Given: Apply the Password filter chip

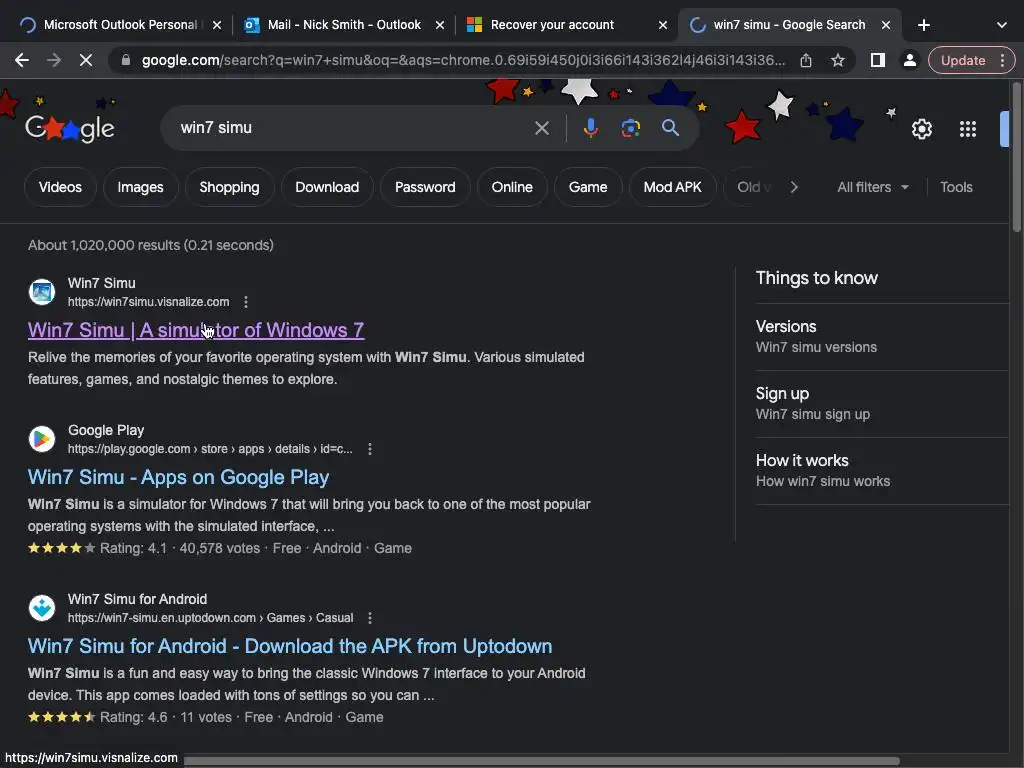Looking at the screenshot, I should [425, 187].
